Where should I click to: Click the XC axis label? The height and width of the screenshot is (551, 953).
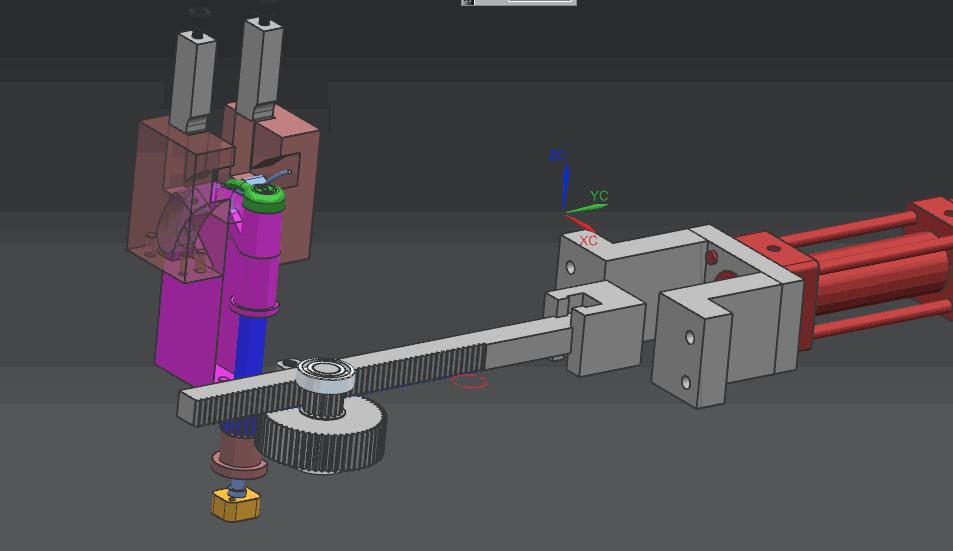(588, 241)
